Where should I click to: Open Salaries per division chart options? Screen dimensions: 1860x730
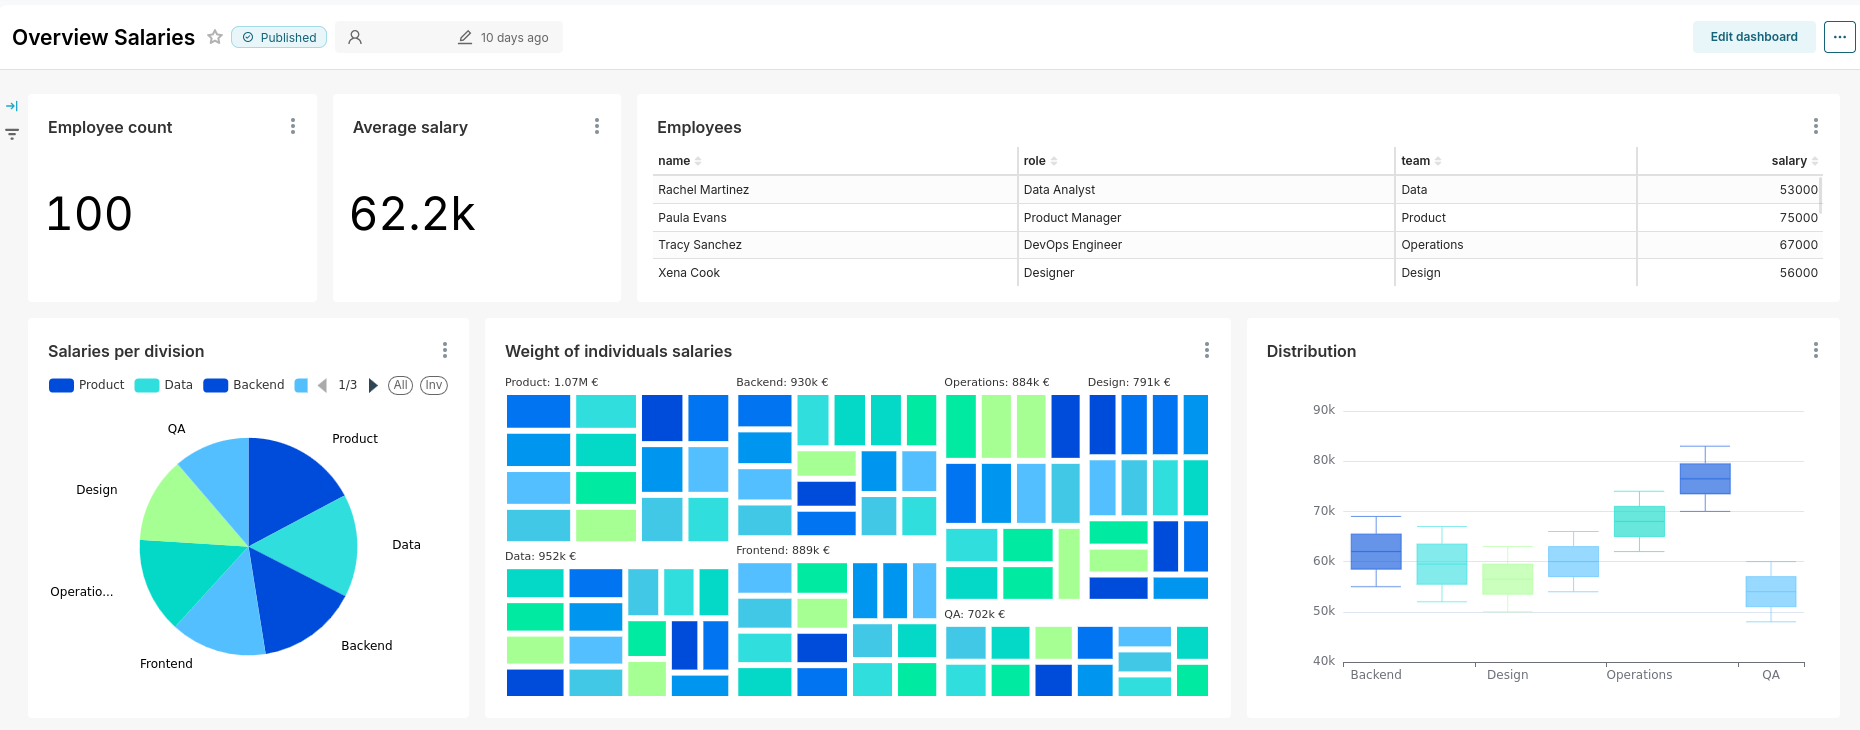(445, 350)
